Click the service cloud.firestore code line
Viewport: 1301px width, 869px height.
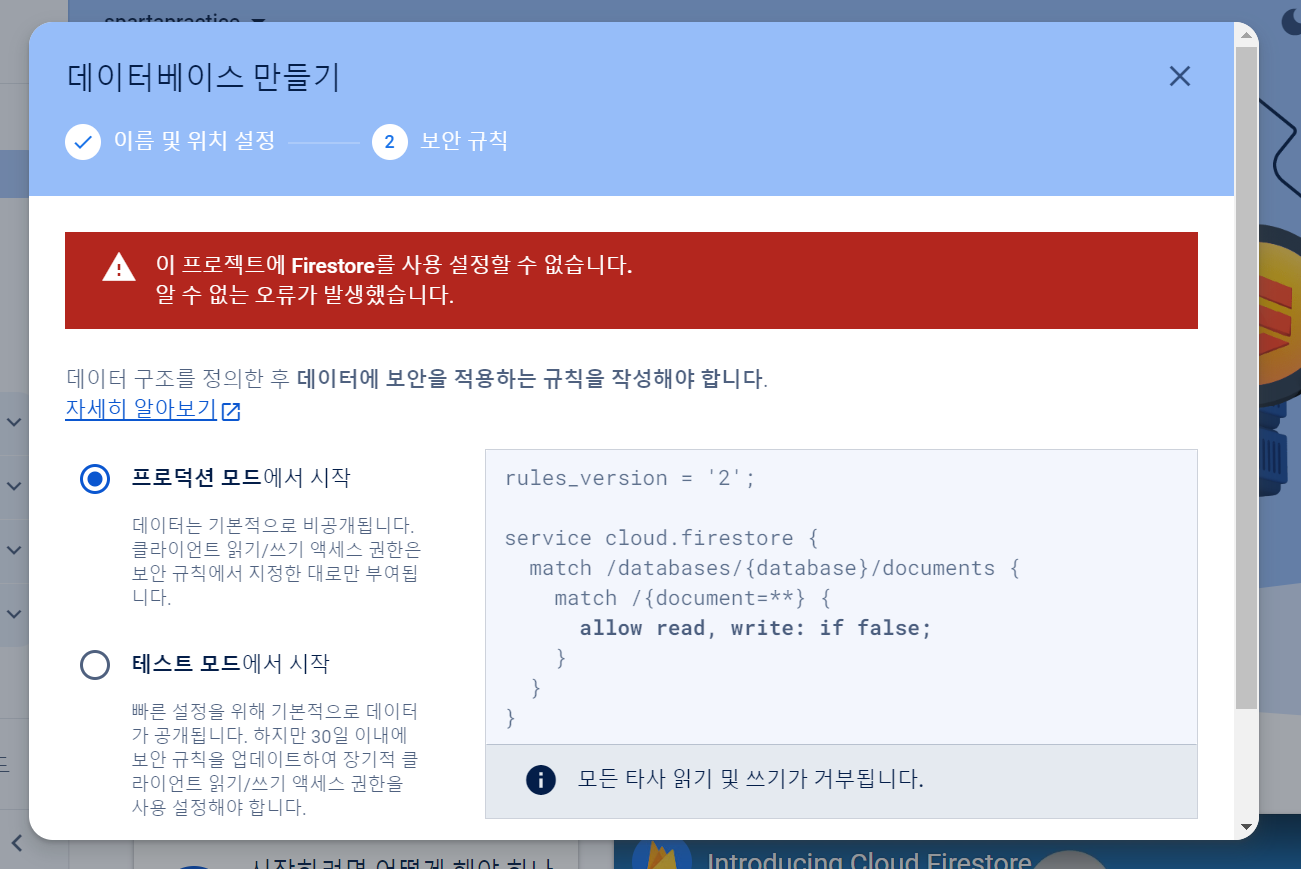coord(662,538)
